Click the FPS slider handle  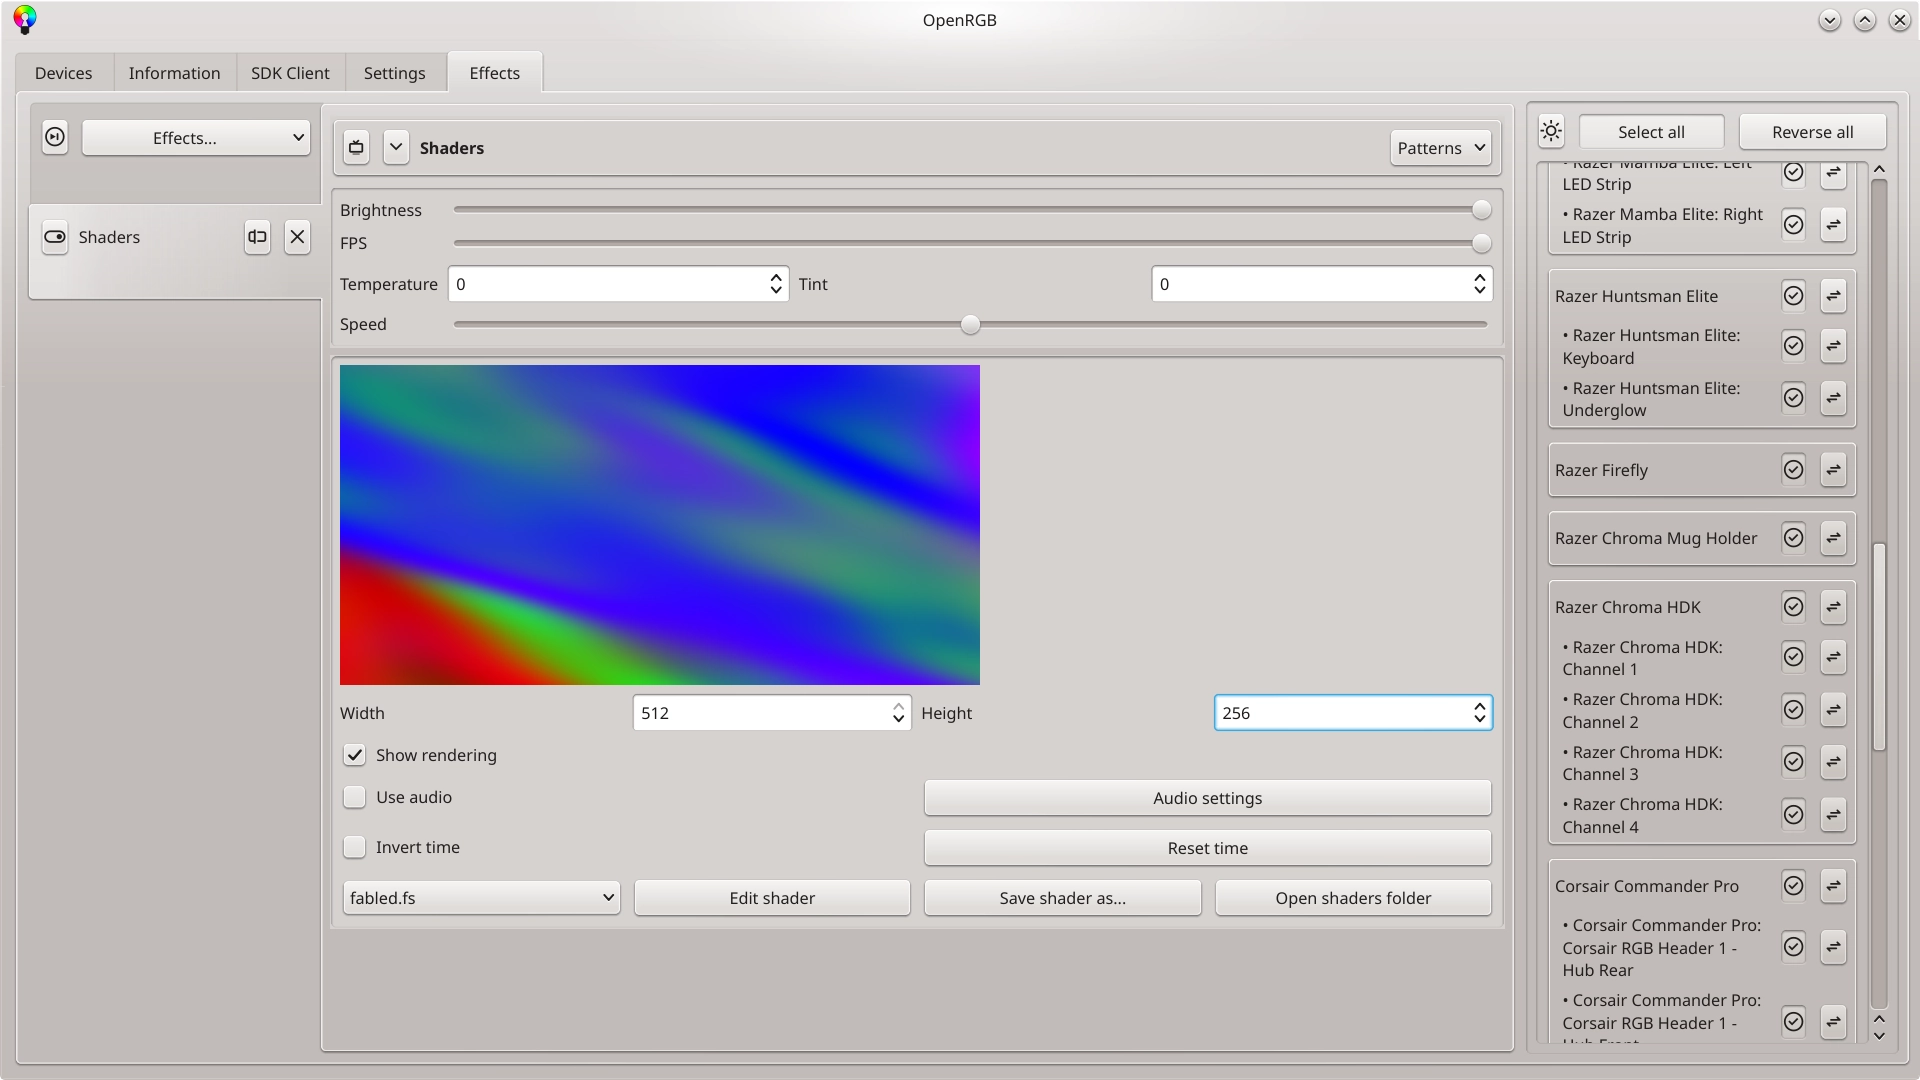(x=1481, y=243)
